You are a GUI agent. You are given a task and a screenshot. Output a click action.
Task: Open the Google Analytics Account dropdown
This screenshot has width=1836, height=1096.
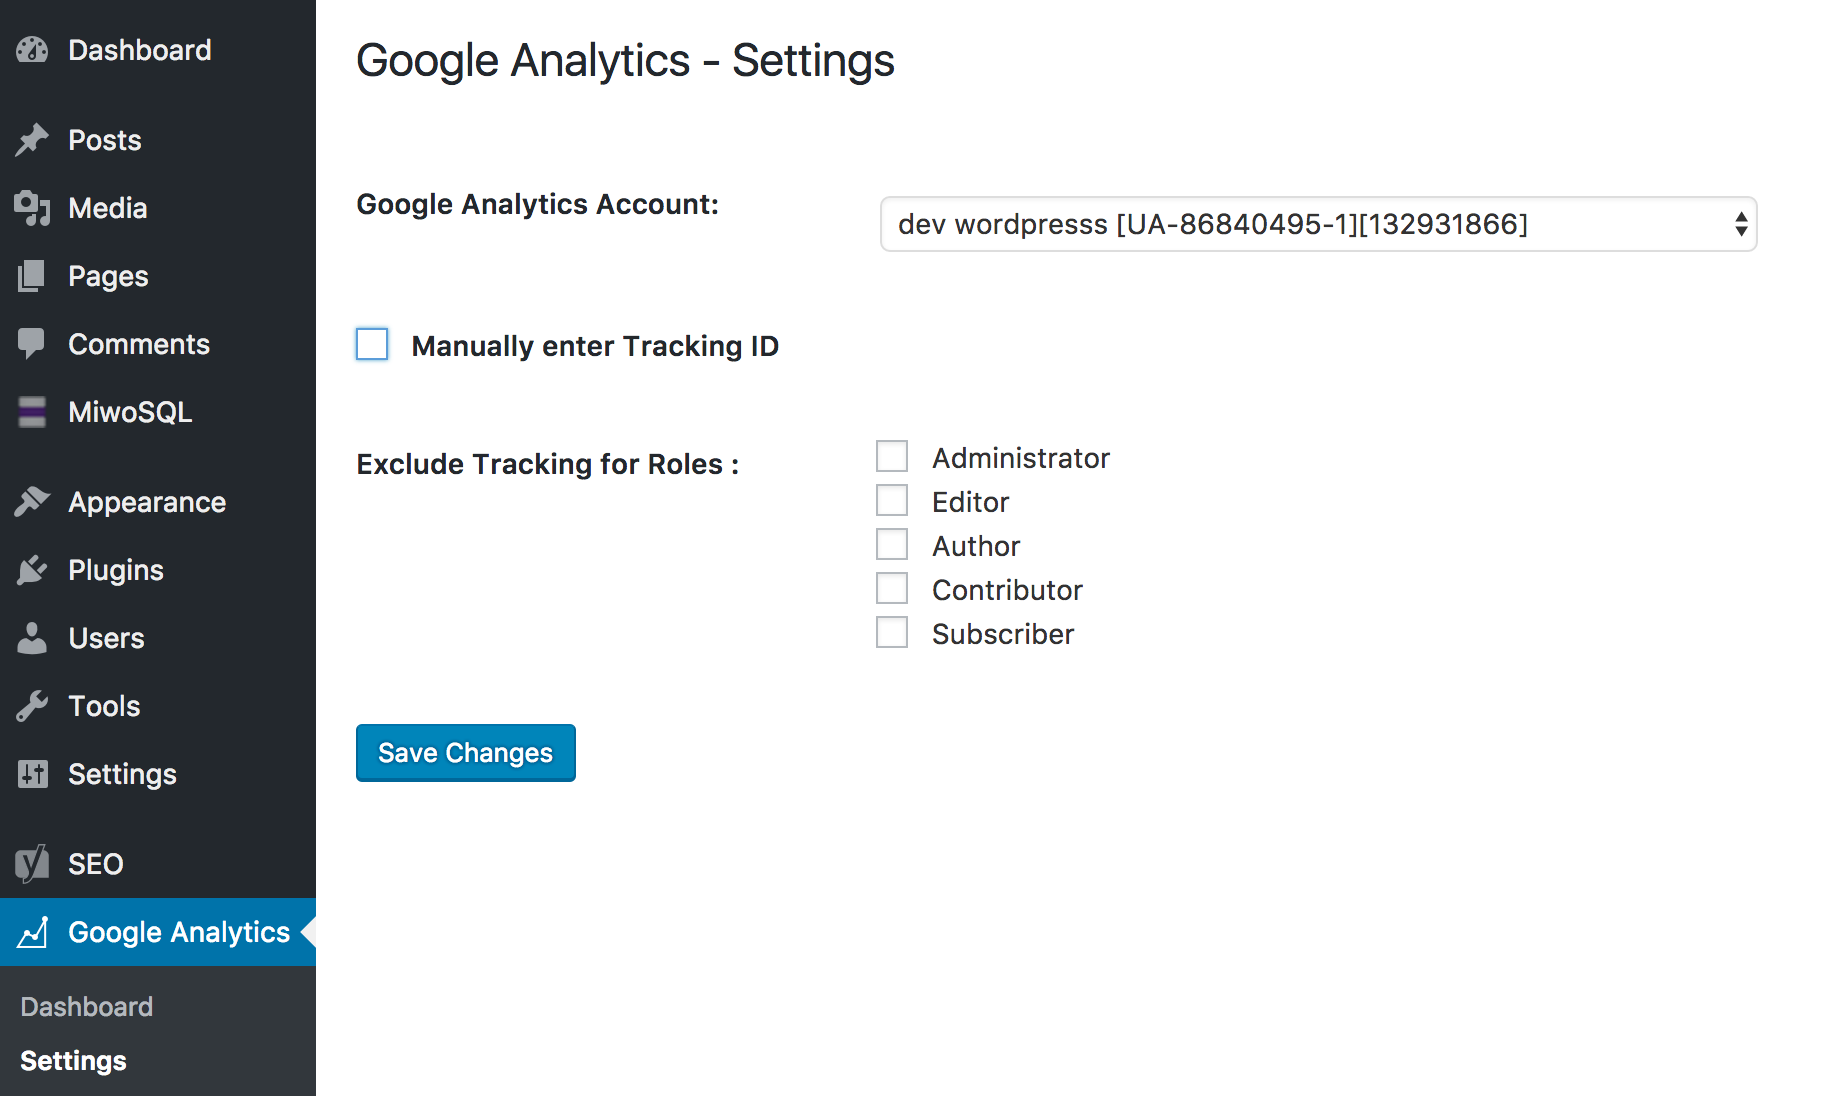click(1318, 224)
